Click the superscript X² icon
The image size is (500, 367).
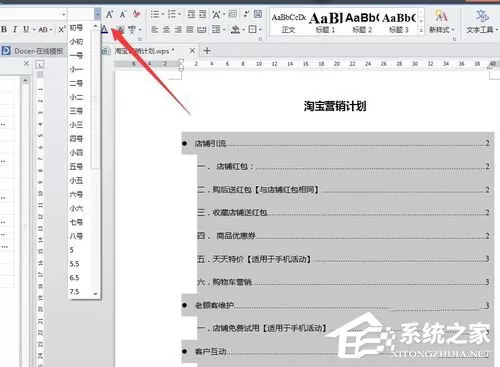click(x=62, y=29)
